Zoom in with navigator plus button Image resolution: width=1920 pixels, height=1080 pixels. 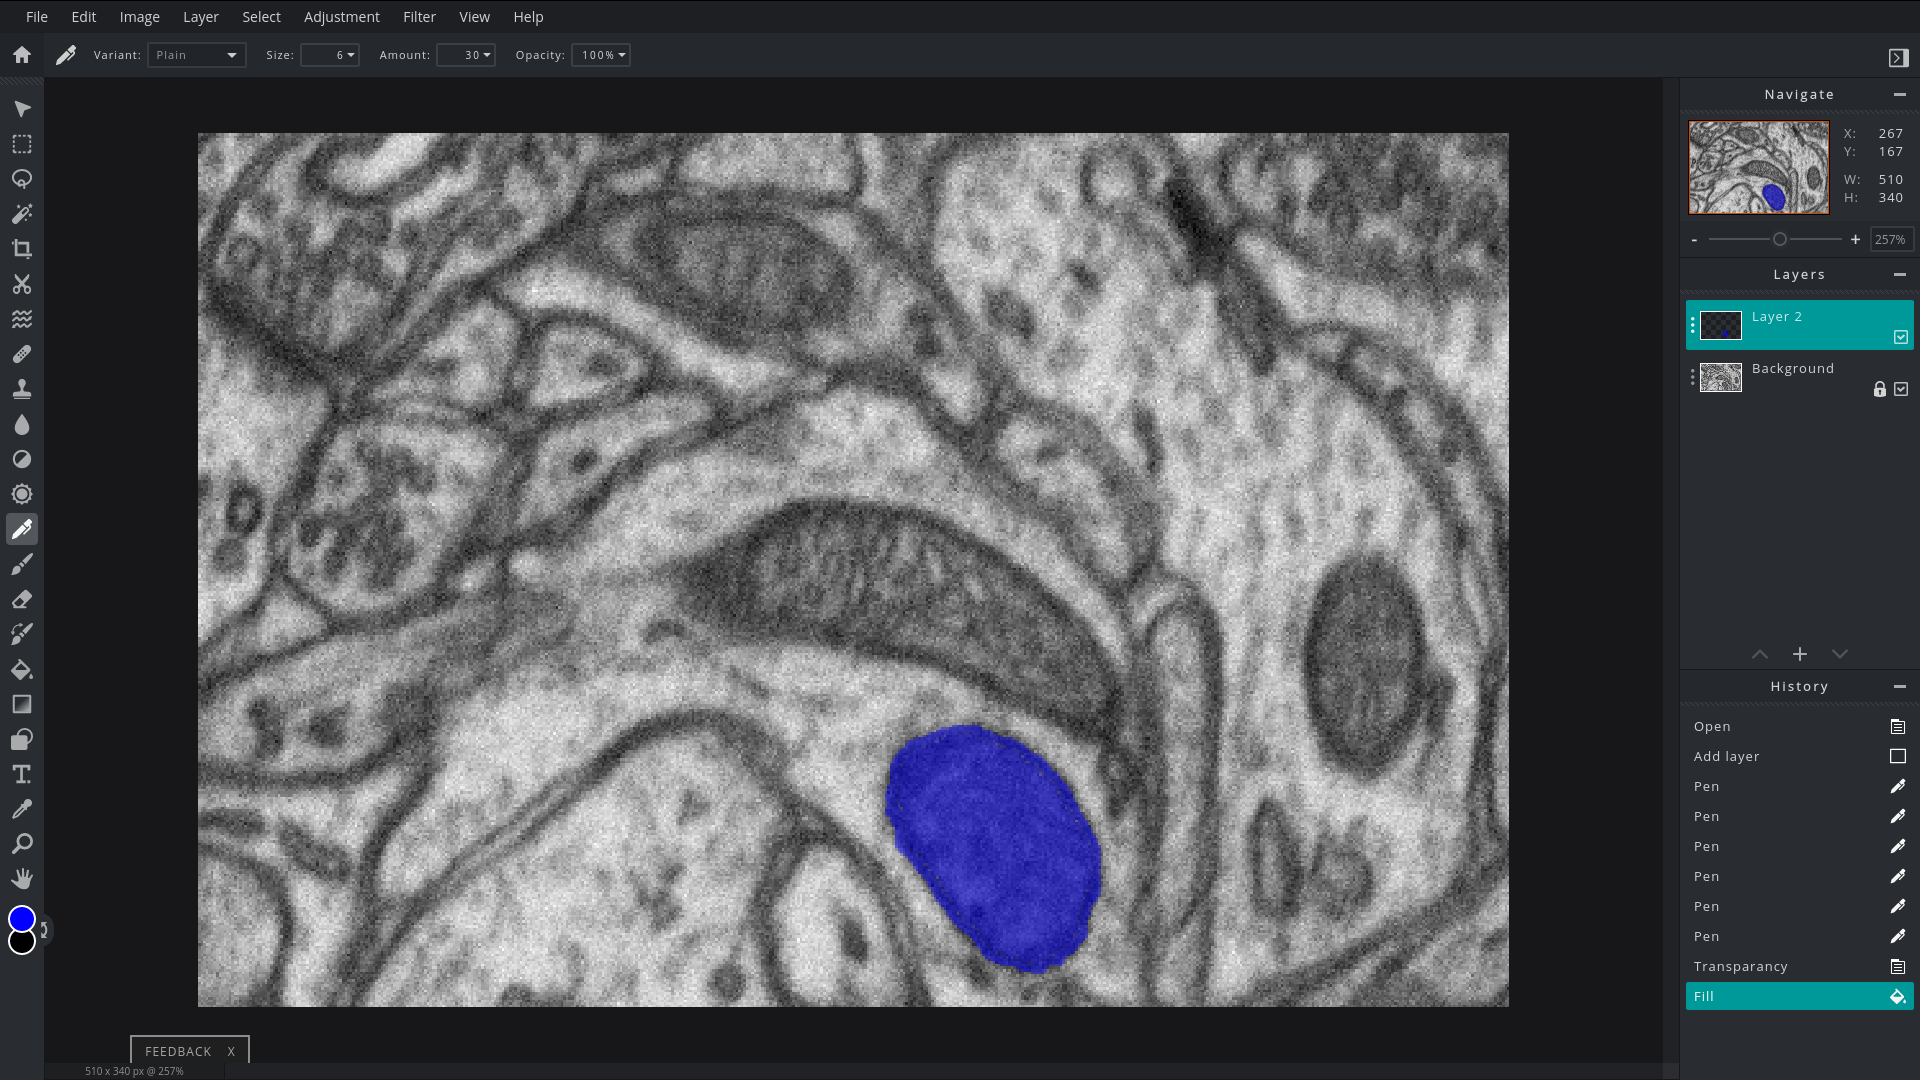(1856, 240)
